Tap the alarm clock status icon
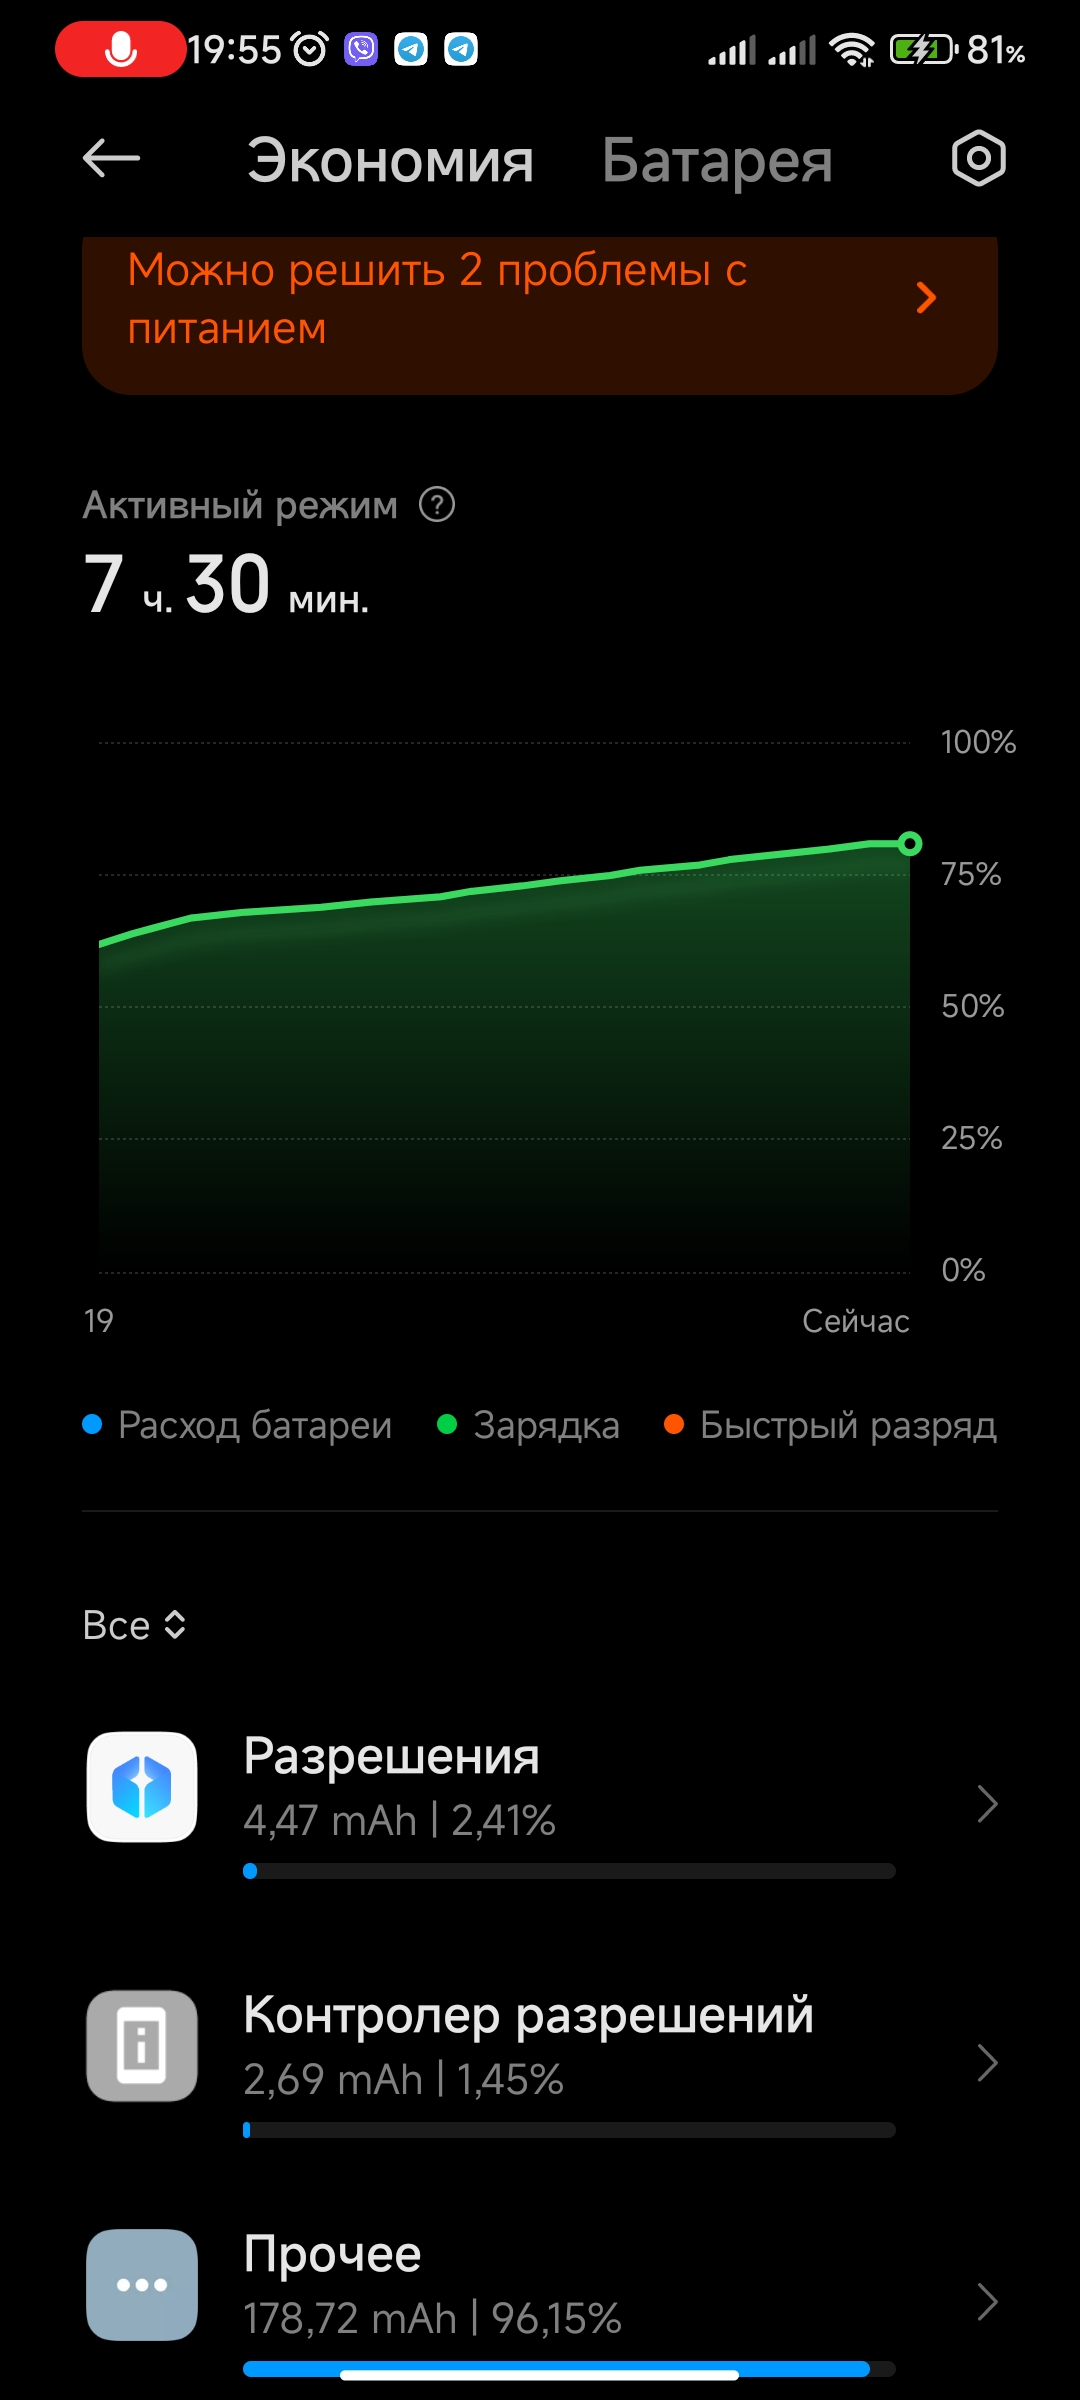 point(309,49)
